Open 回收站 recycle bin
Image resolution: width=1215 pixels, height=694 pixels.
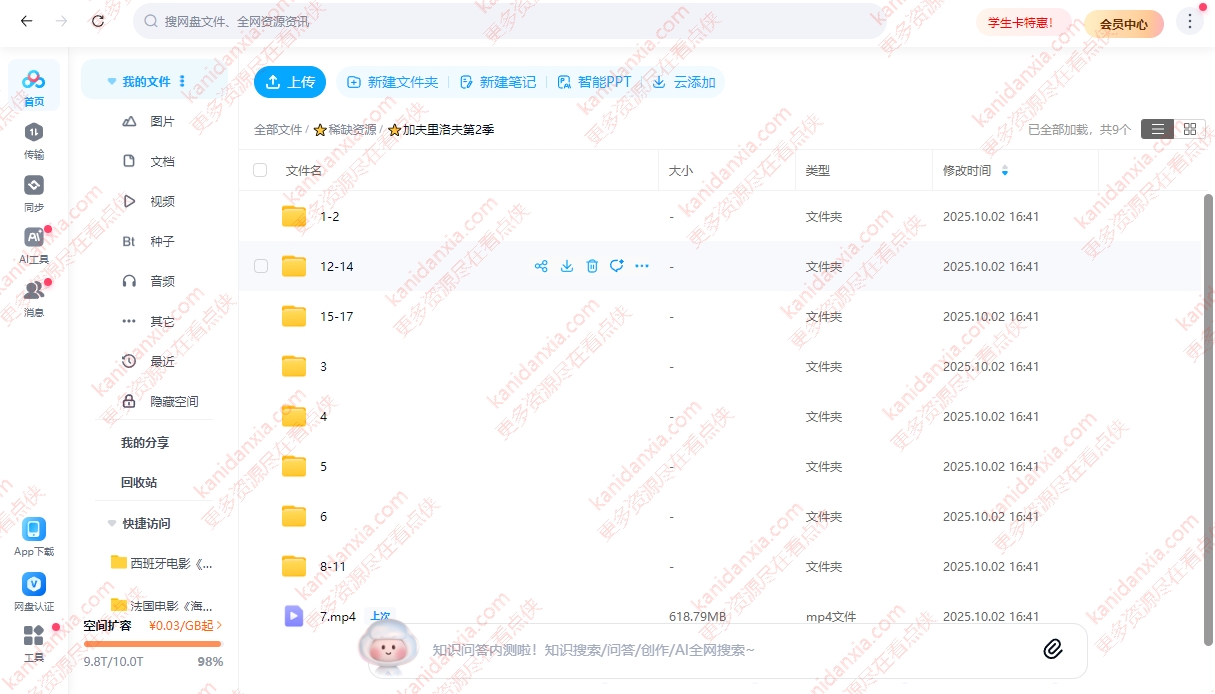pyautogui.click(x=139, y=482)
